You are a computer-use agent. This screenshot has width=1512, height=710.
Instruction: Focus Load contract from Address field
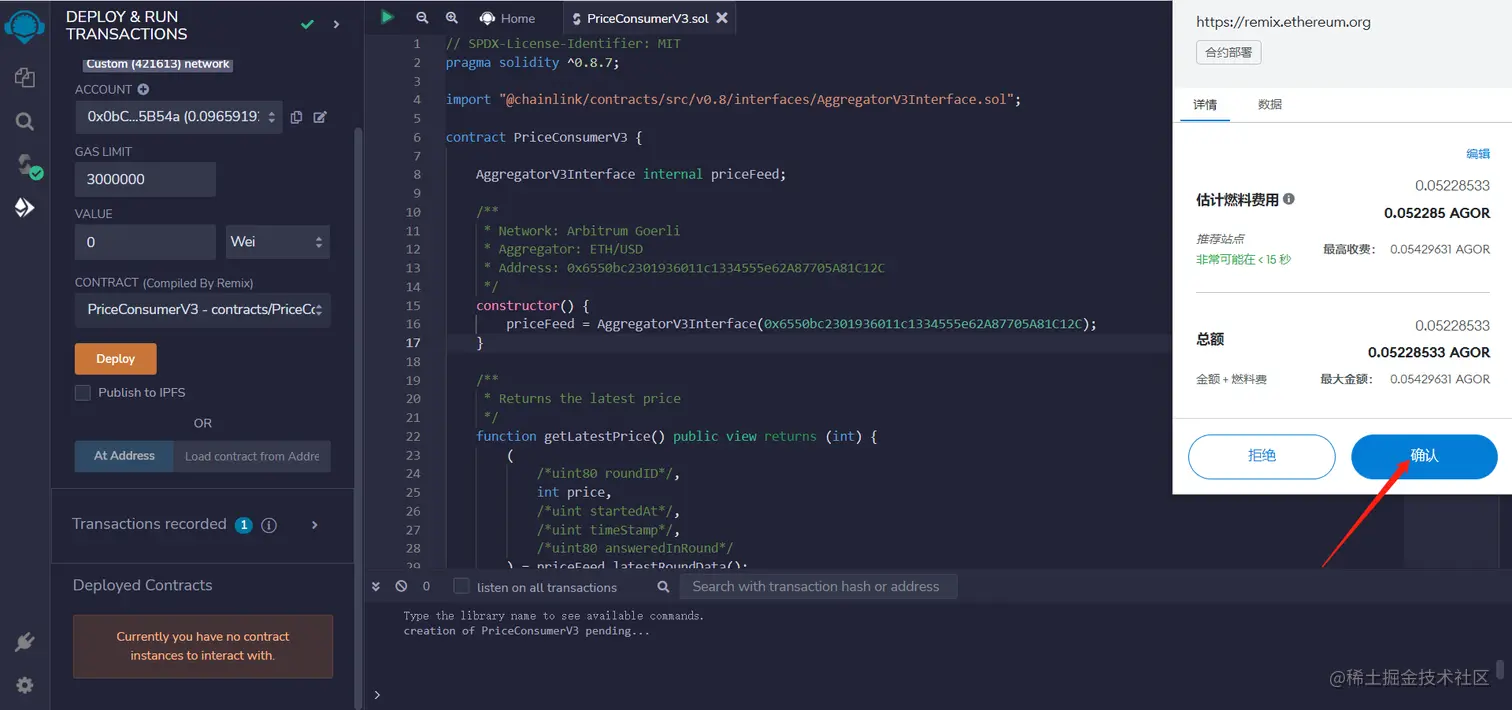click(x=252, y=456)
